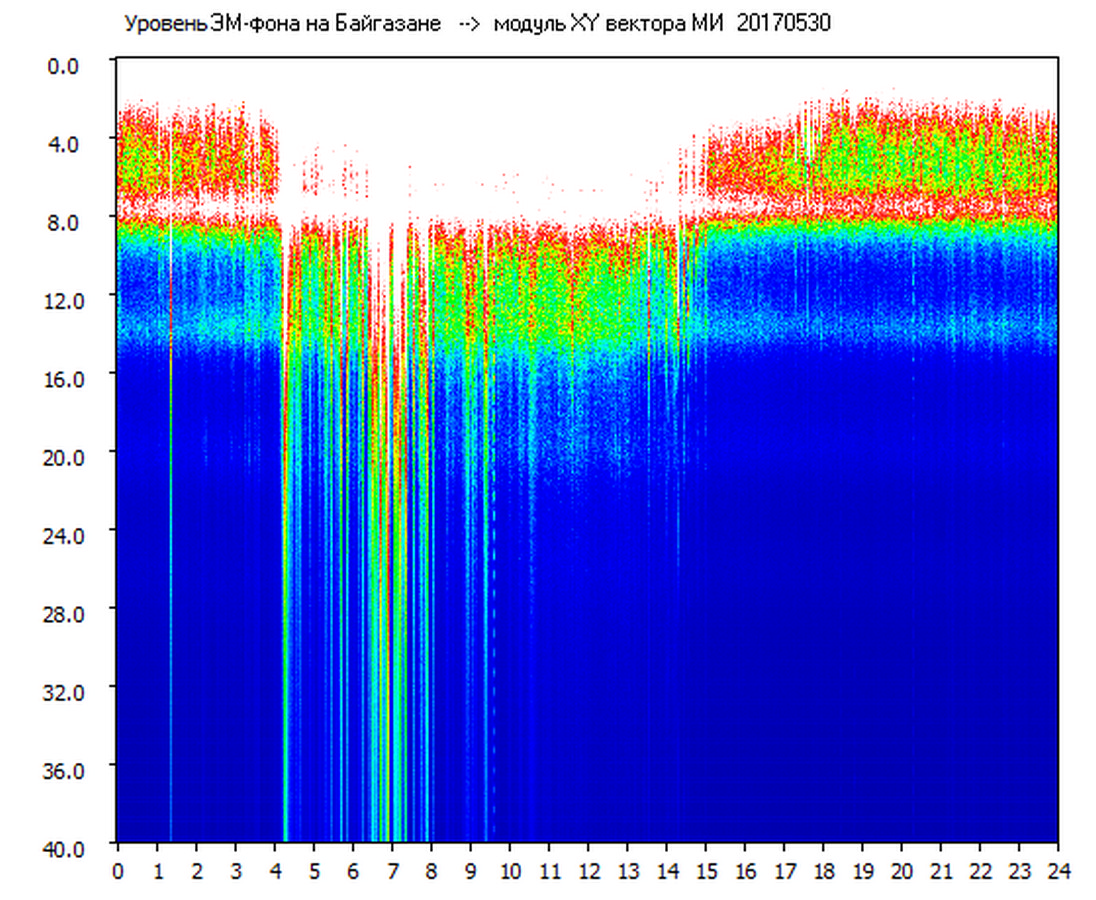
Task: Select the hour 15 tick label
Action: click(x=706, y=871)
